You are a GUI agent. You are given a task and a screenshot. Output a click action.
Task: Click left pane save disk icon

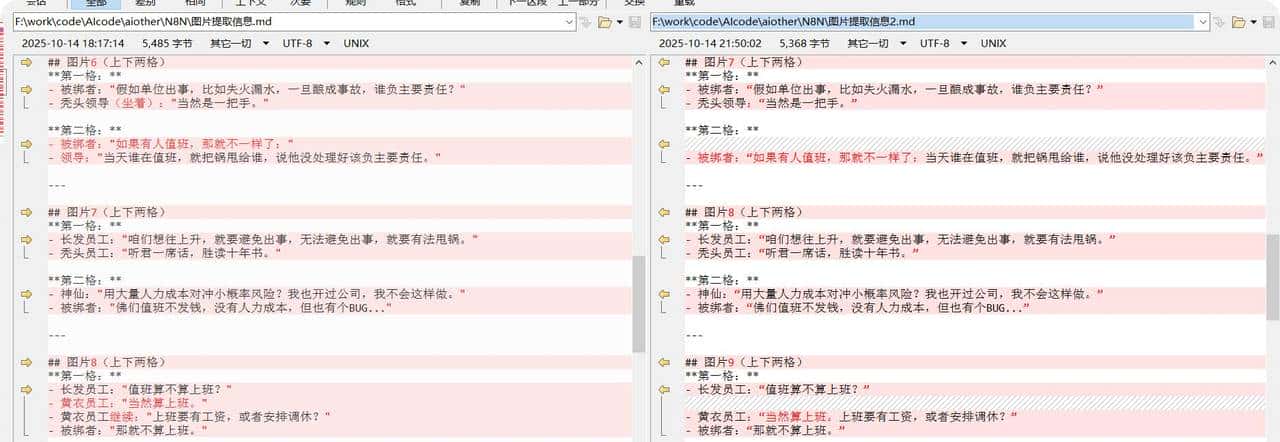(x=635, y=22)
